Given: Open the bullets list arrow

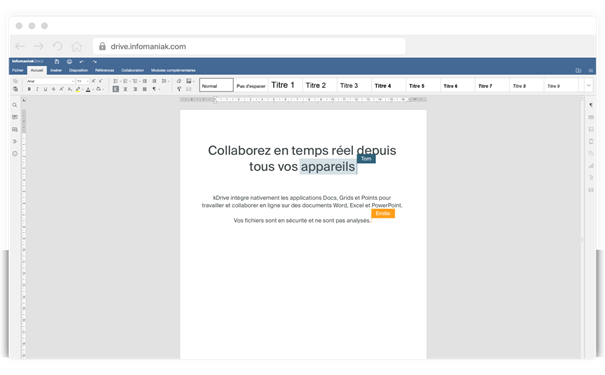Looking at the screenshot, I should (120, 81).
